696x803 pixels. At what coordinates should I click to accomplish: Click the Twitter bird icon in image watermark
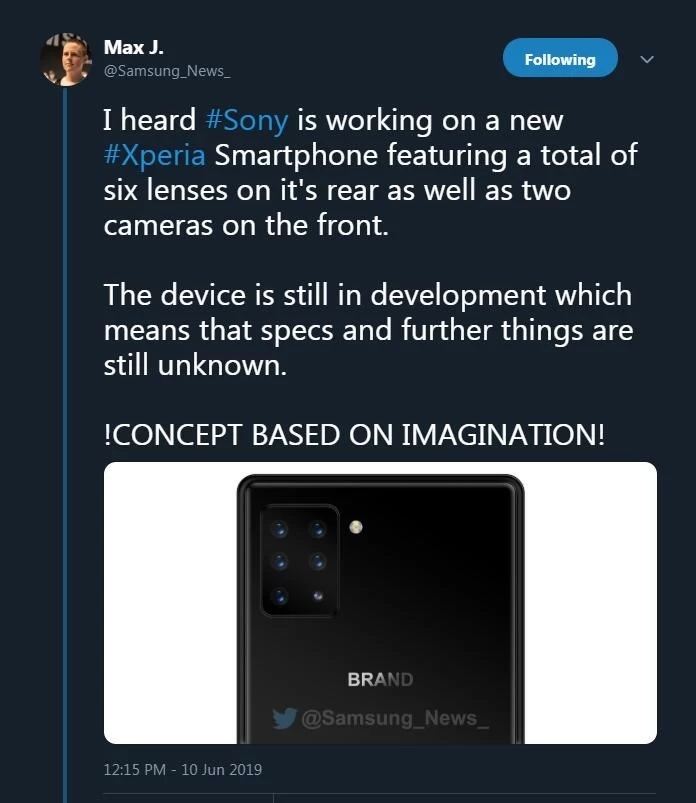284,718
